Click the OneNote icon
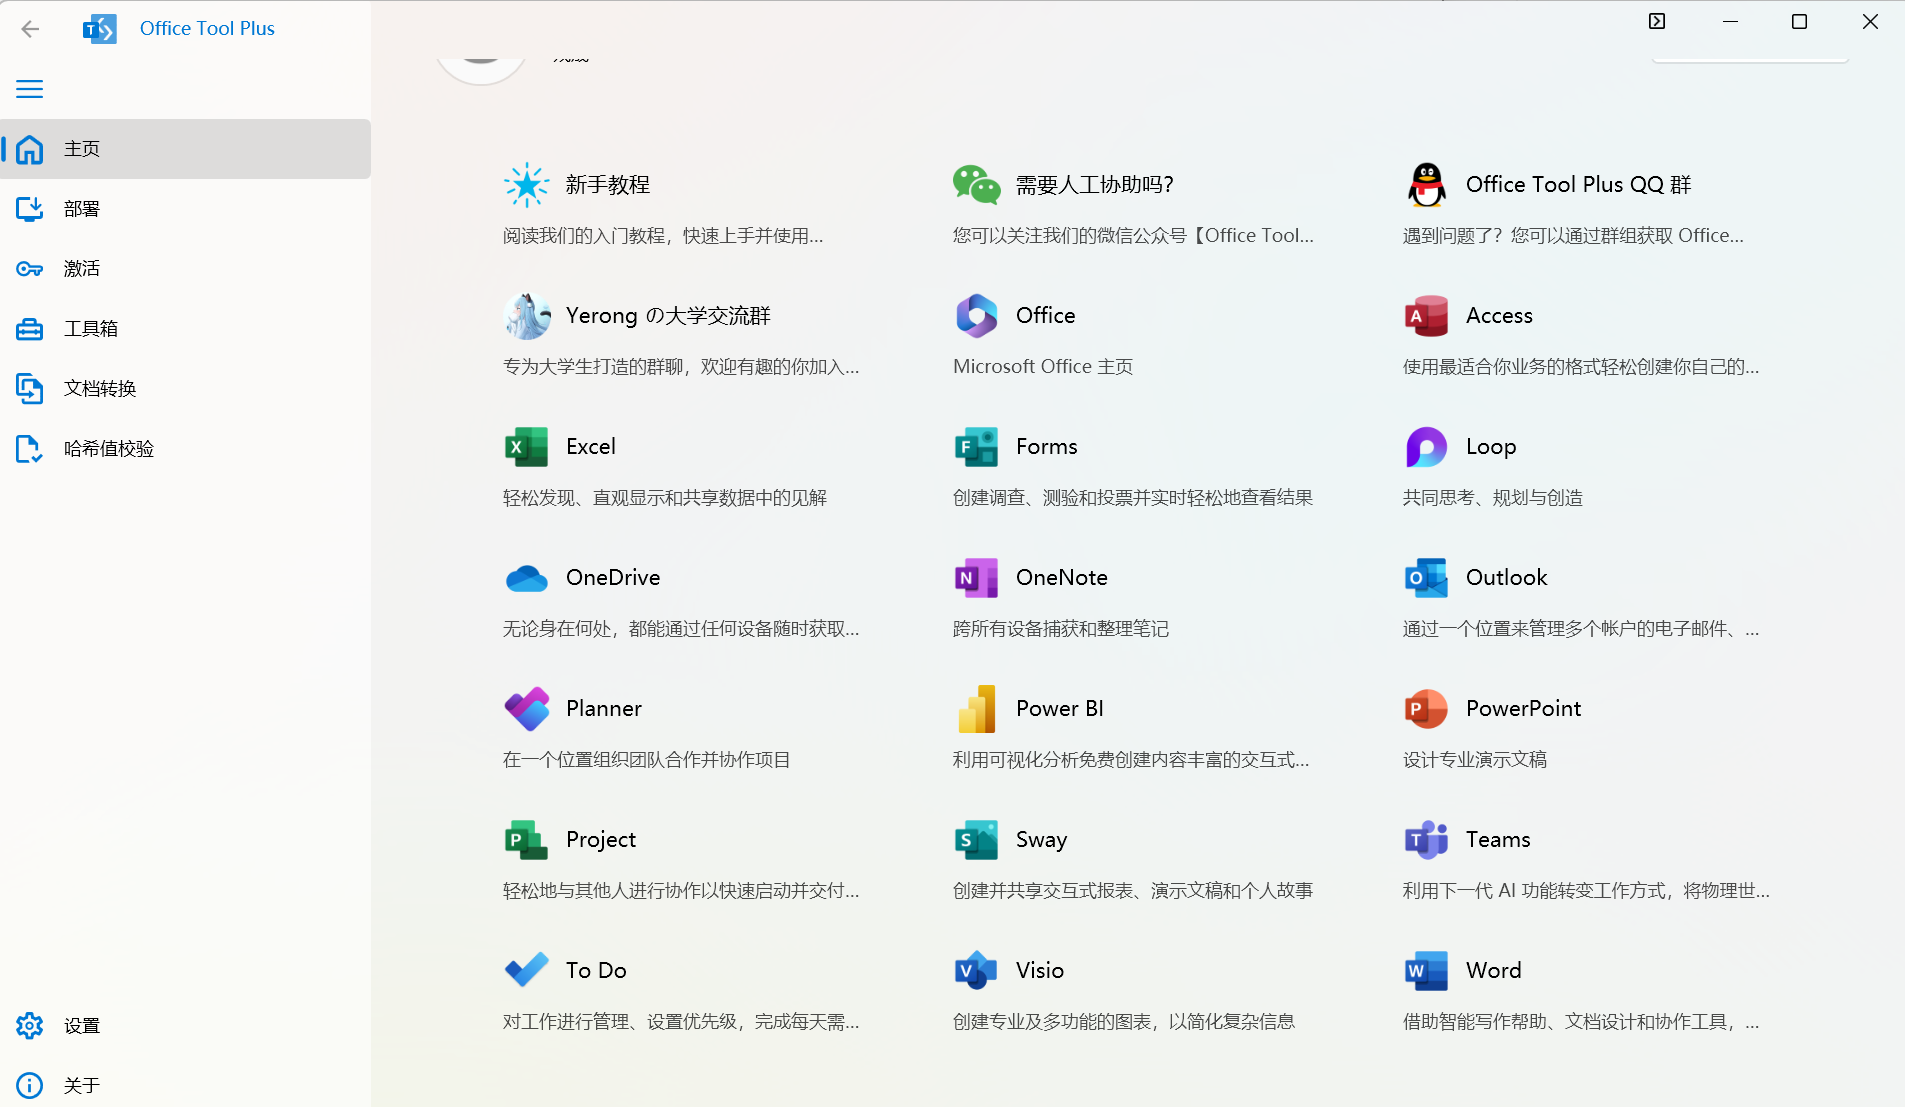 click(x=977, y=578)
